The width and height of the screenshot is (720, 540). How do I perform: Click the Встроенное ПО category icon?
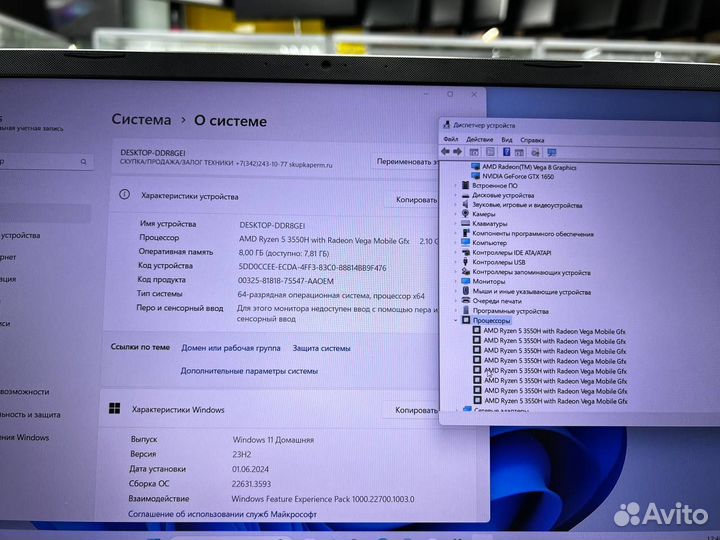click(465, 185)
